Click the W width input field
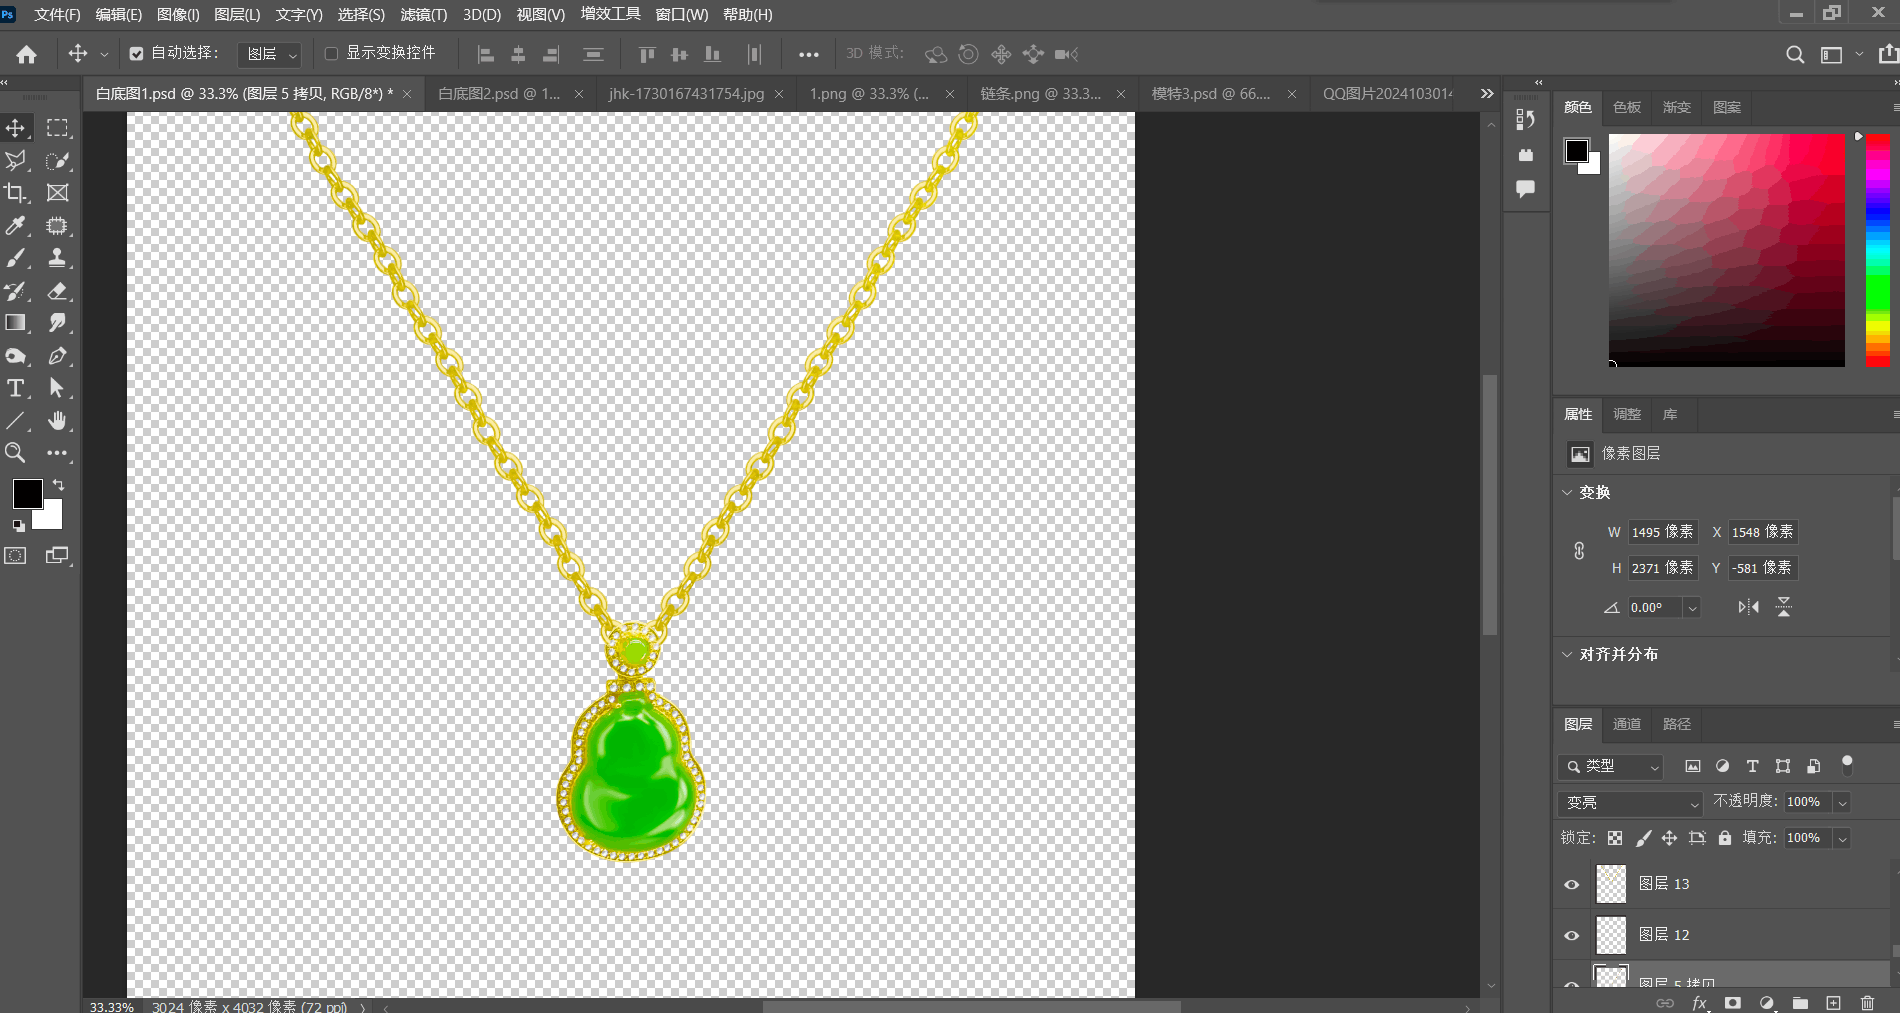Image resolution: width=1900 pixels, height=1013 pixels. tap(1662, 532)
